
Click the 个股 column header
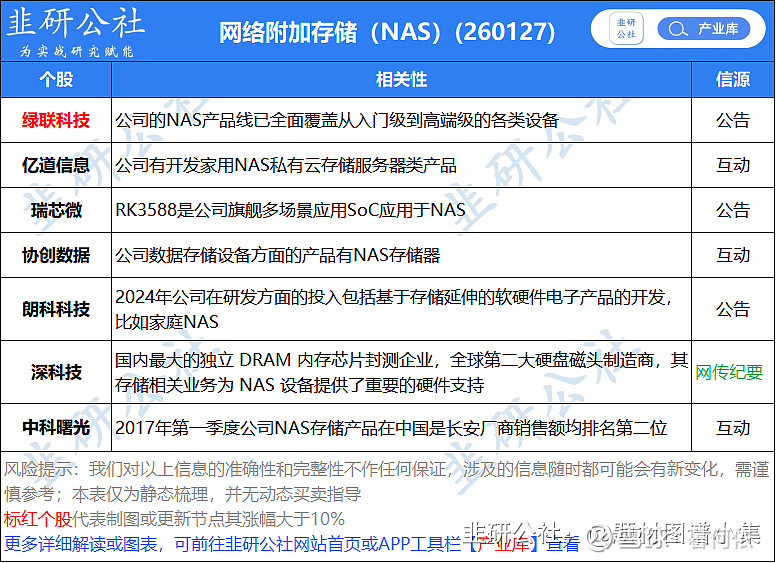click(56, 79)
